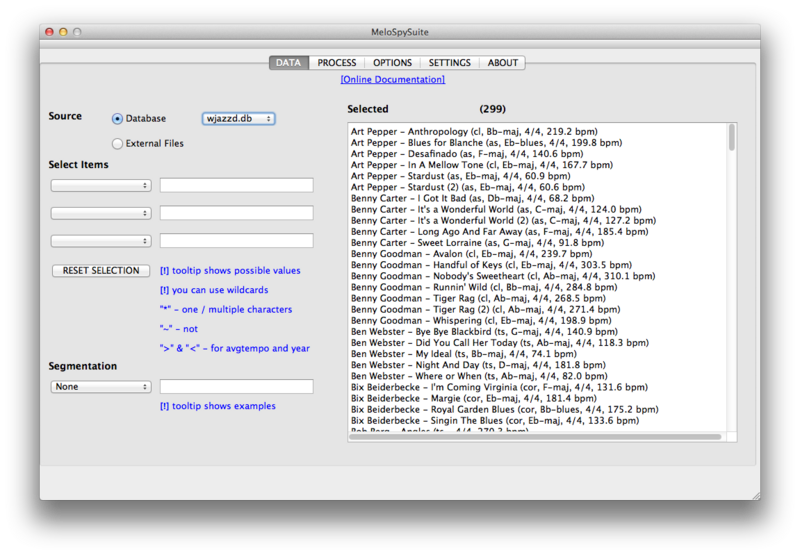800x555 pixels.
Task: Expand the first Select Items dropdown
Action: (x=100, y=186)
